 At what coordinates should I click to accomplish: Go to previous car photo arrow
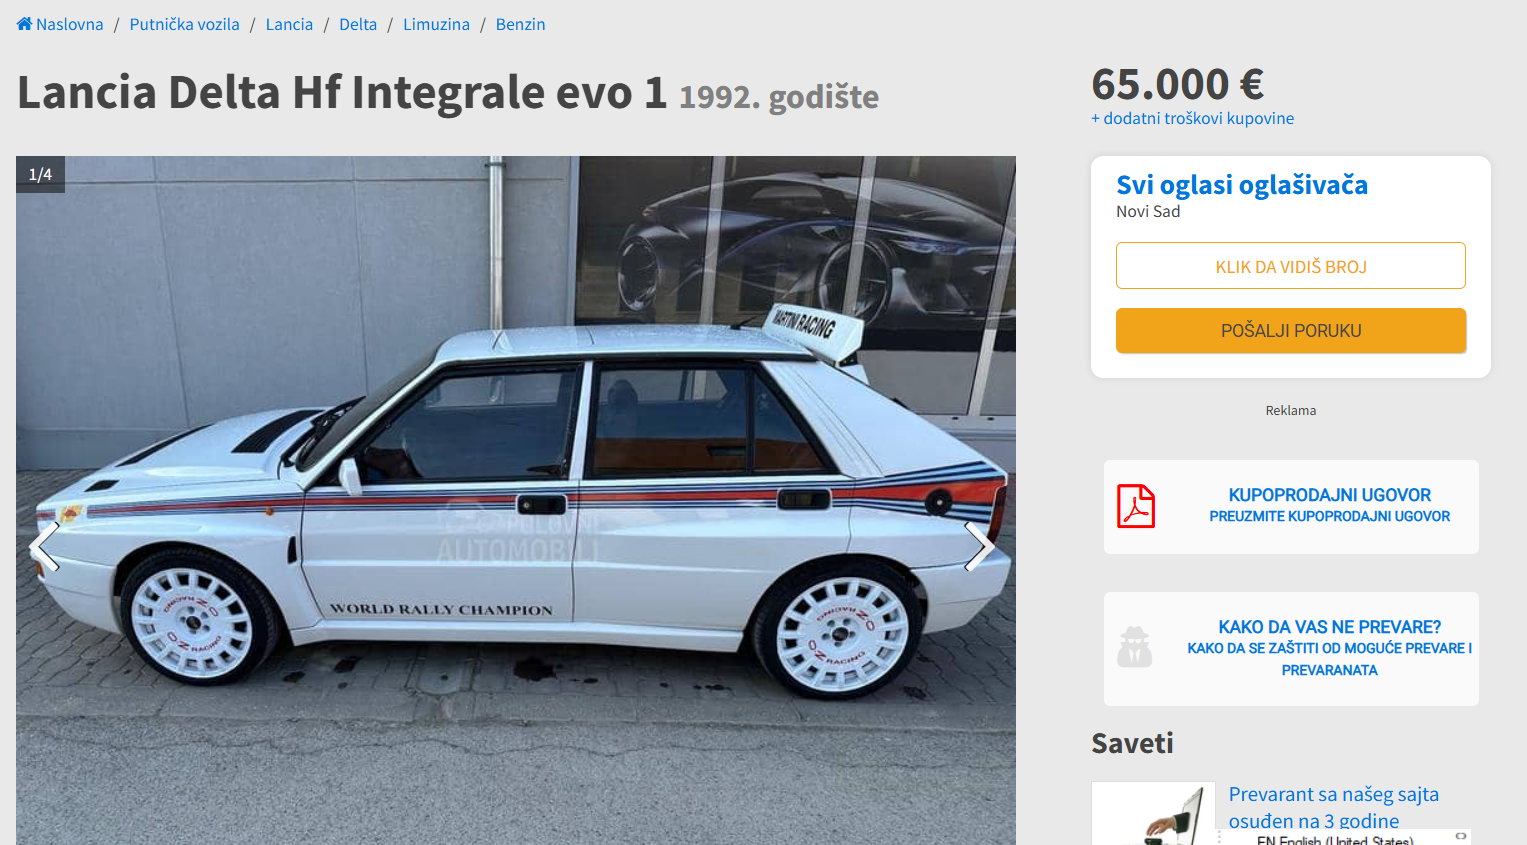coord(44,547)
